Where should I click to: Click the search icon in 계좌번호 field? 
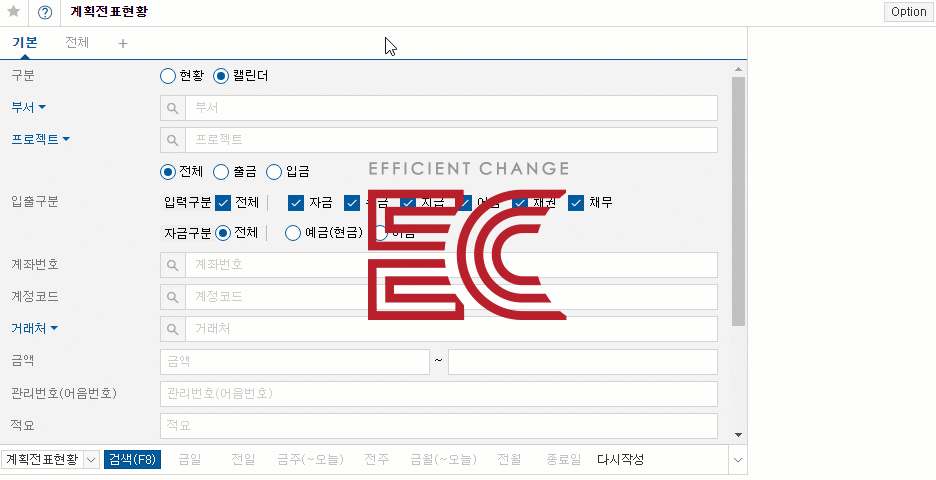pos(173,265)
